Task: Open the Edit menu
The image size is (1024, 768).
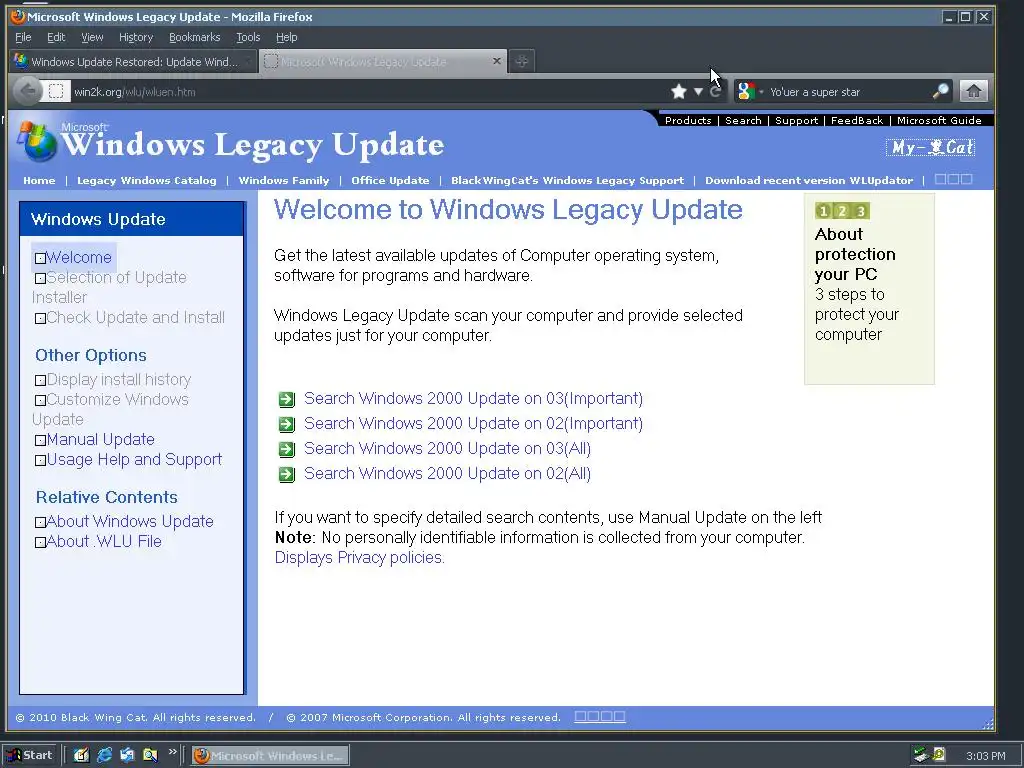Action: (56, 37)
